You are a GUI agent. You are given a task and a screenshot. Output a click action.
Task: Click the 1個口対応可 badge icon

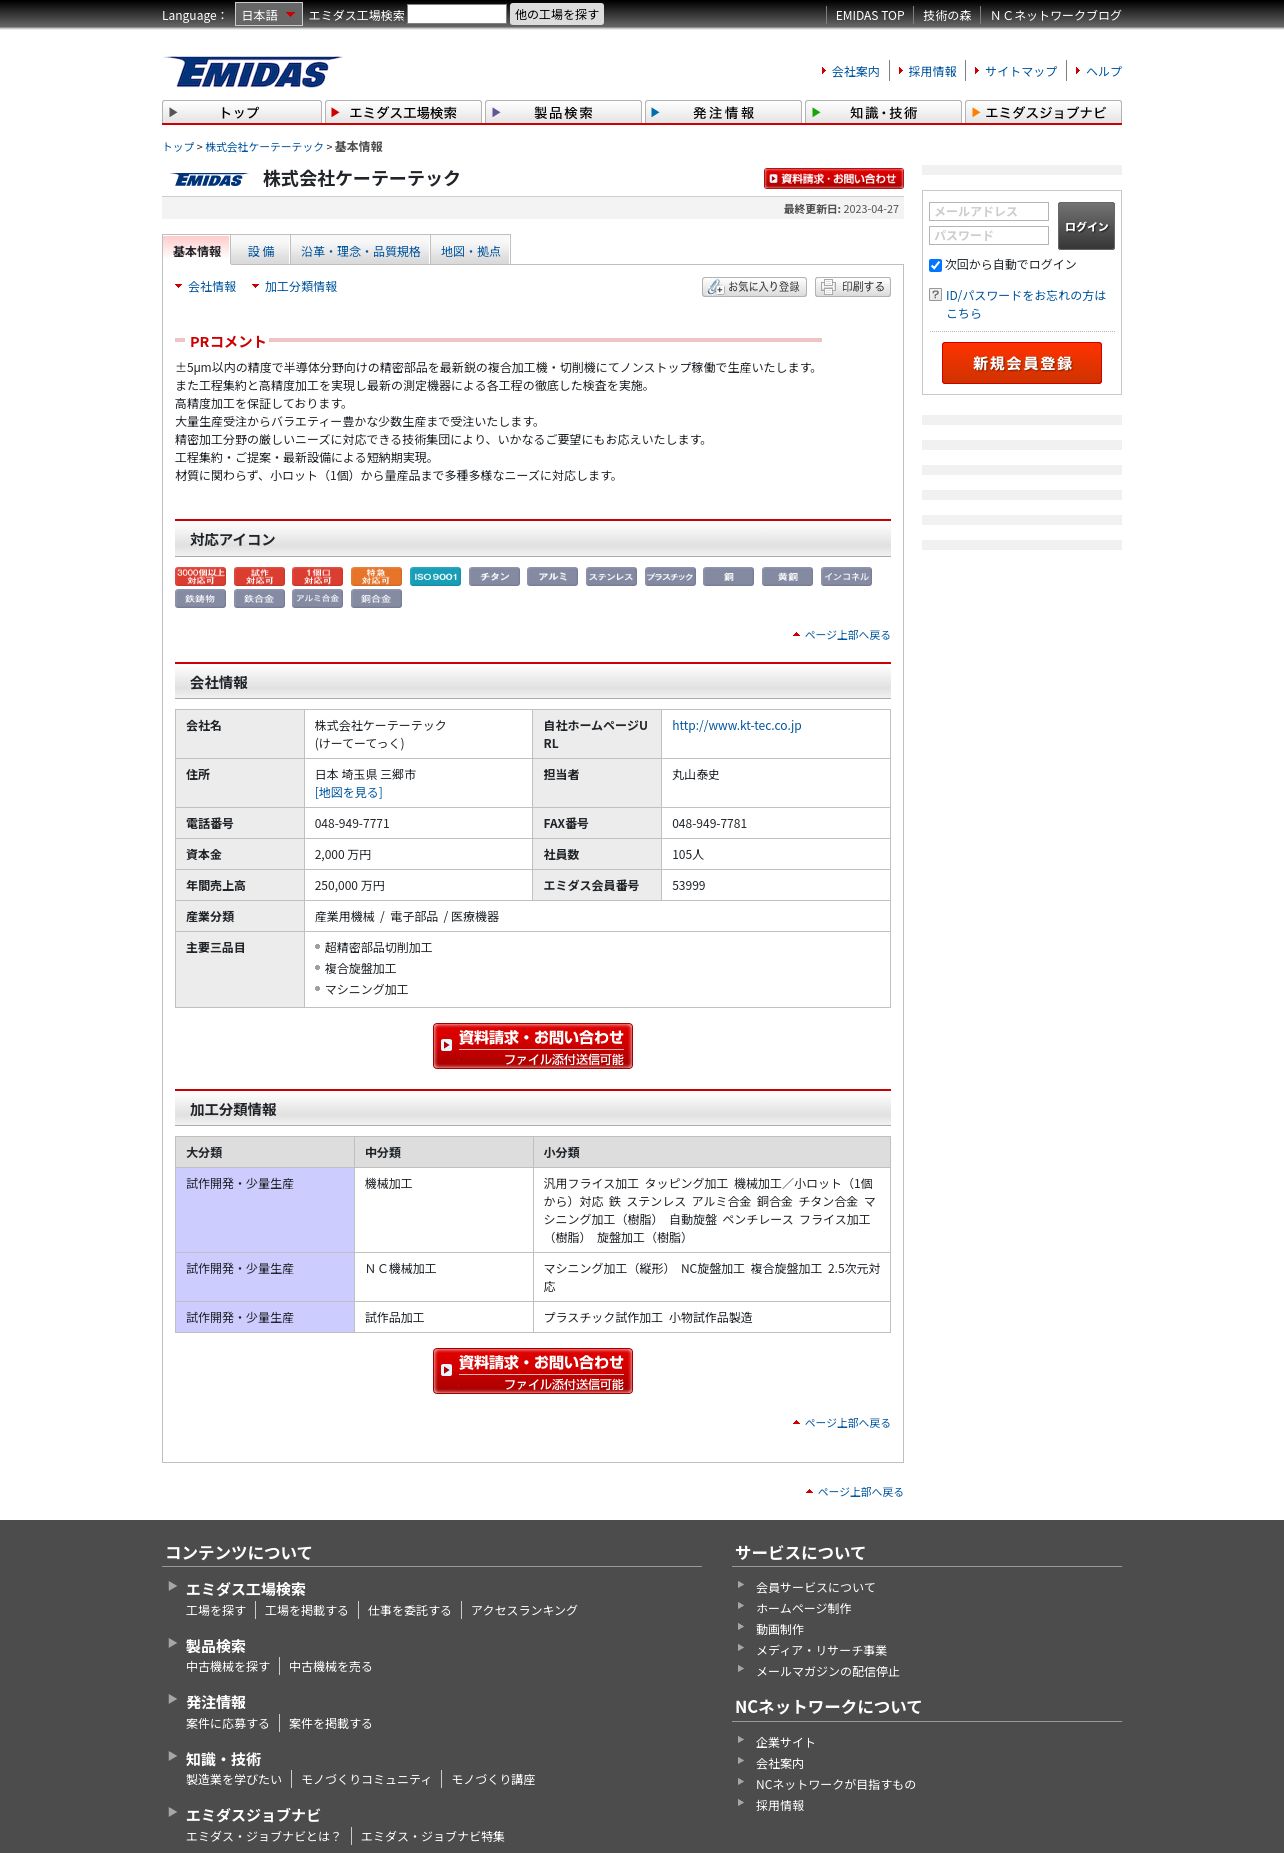click(317, 577)
